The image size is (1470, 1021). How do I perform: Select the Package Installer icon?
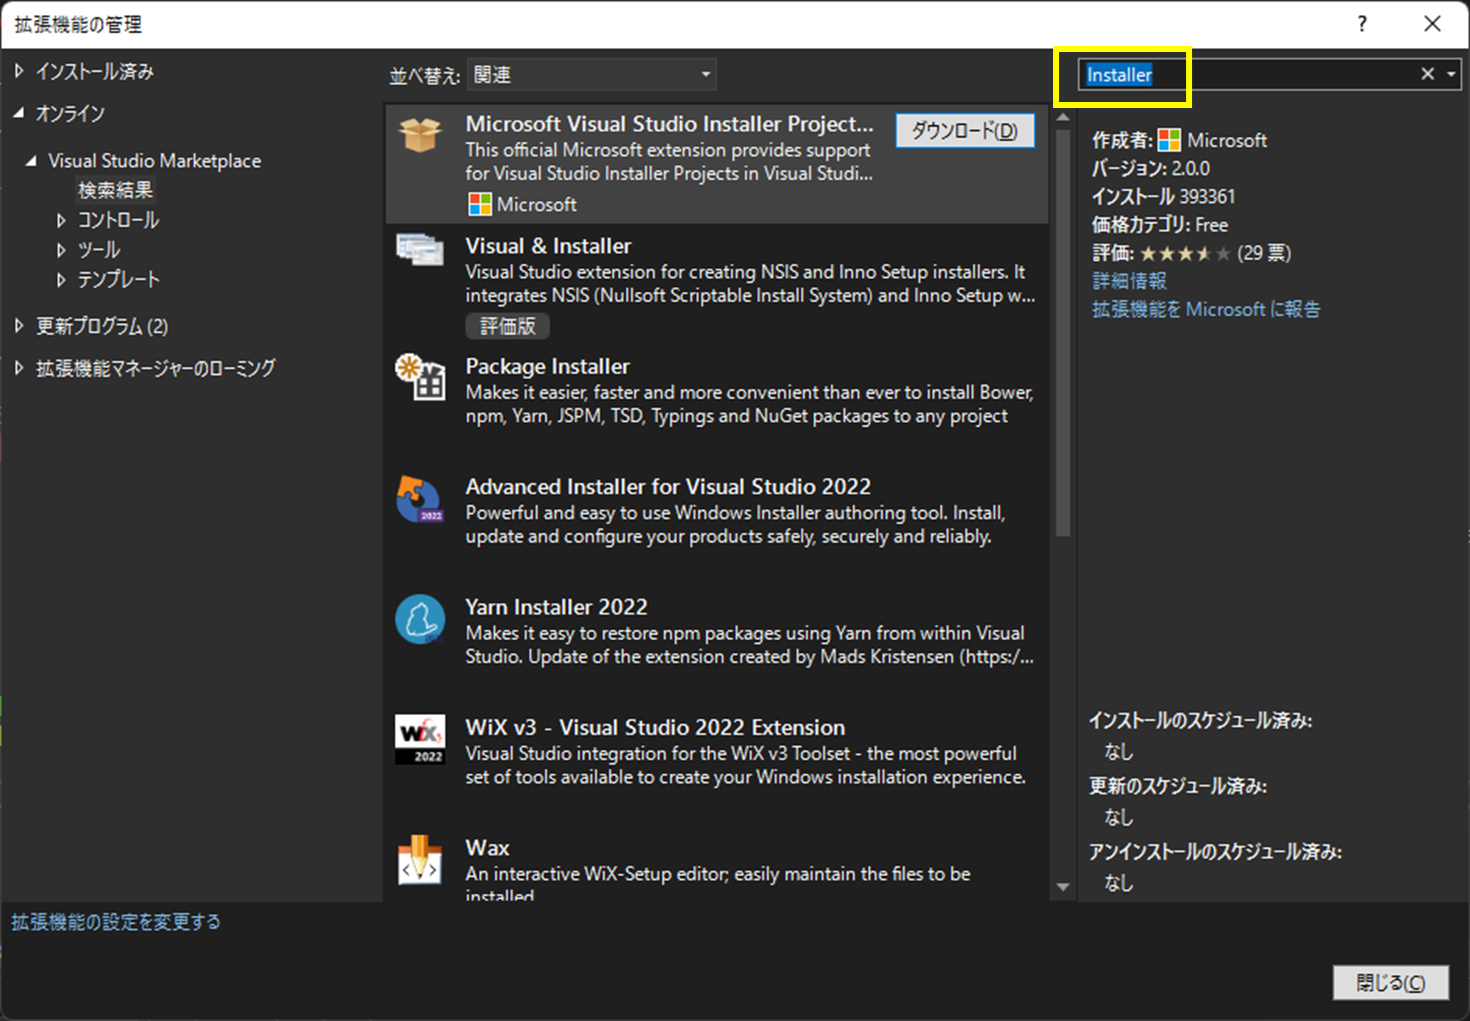pyautogui.click(x=420, y=378)
